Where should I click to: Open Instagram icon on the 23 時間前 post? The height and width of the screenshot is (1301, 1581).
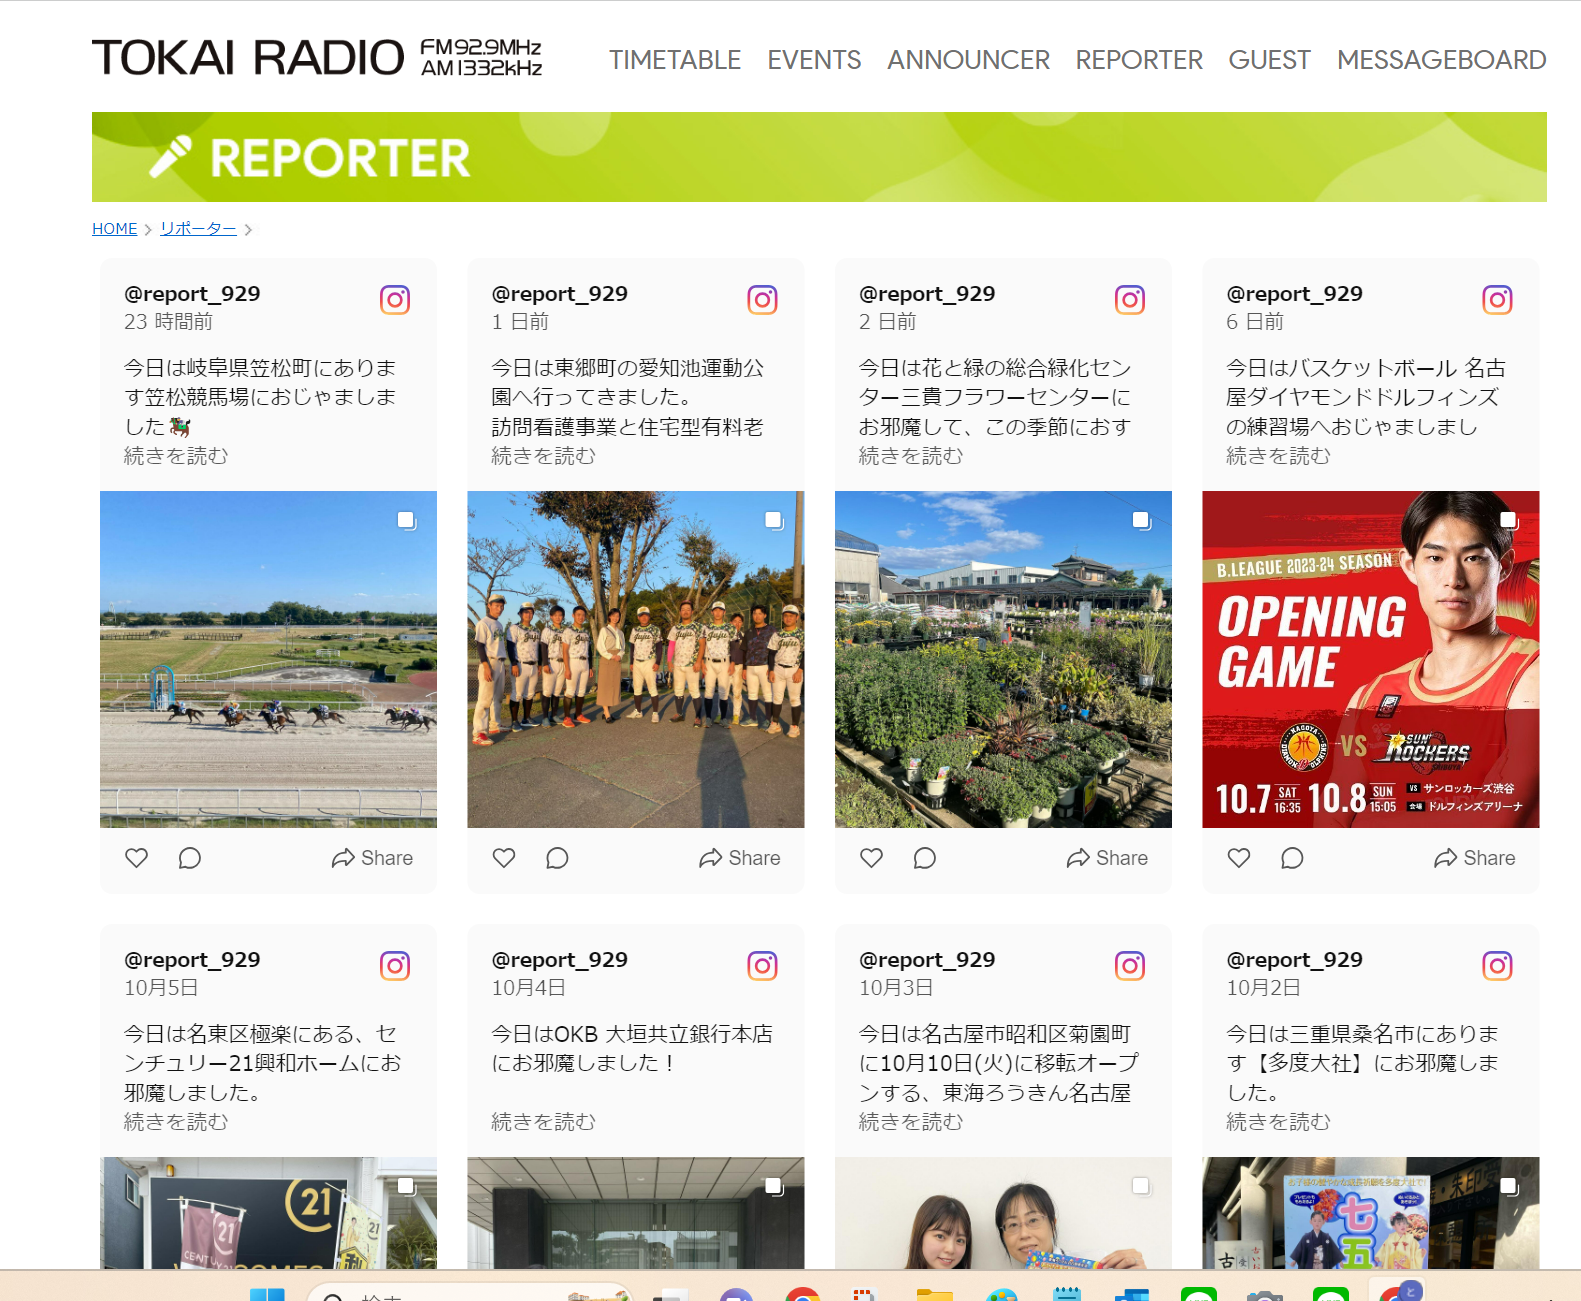395,300
